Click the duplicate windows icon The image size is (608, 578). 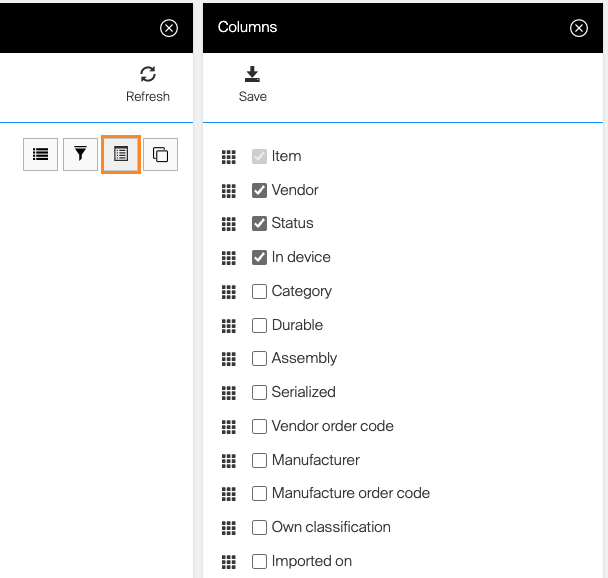coord(160,154)
